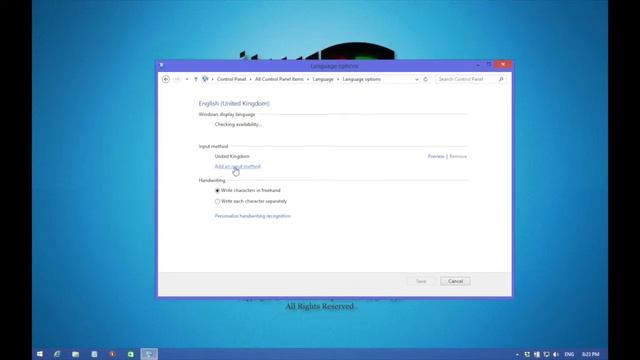The height and width of the screenshot is (360, 640).
Task: Click the English (United Kingdom) heading
Action: click(x=234, y=104)
